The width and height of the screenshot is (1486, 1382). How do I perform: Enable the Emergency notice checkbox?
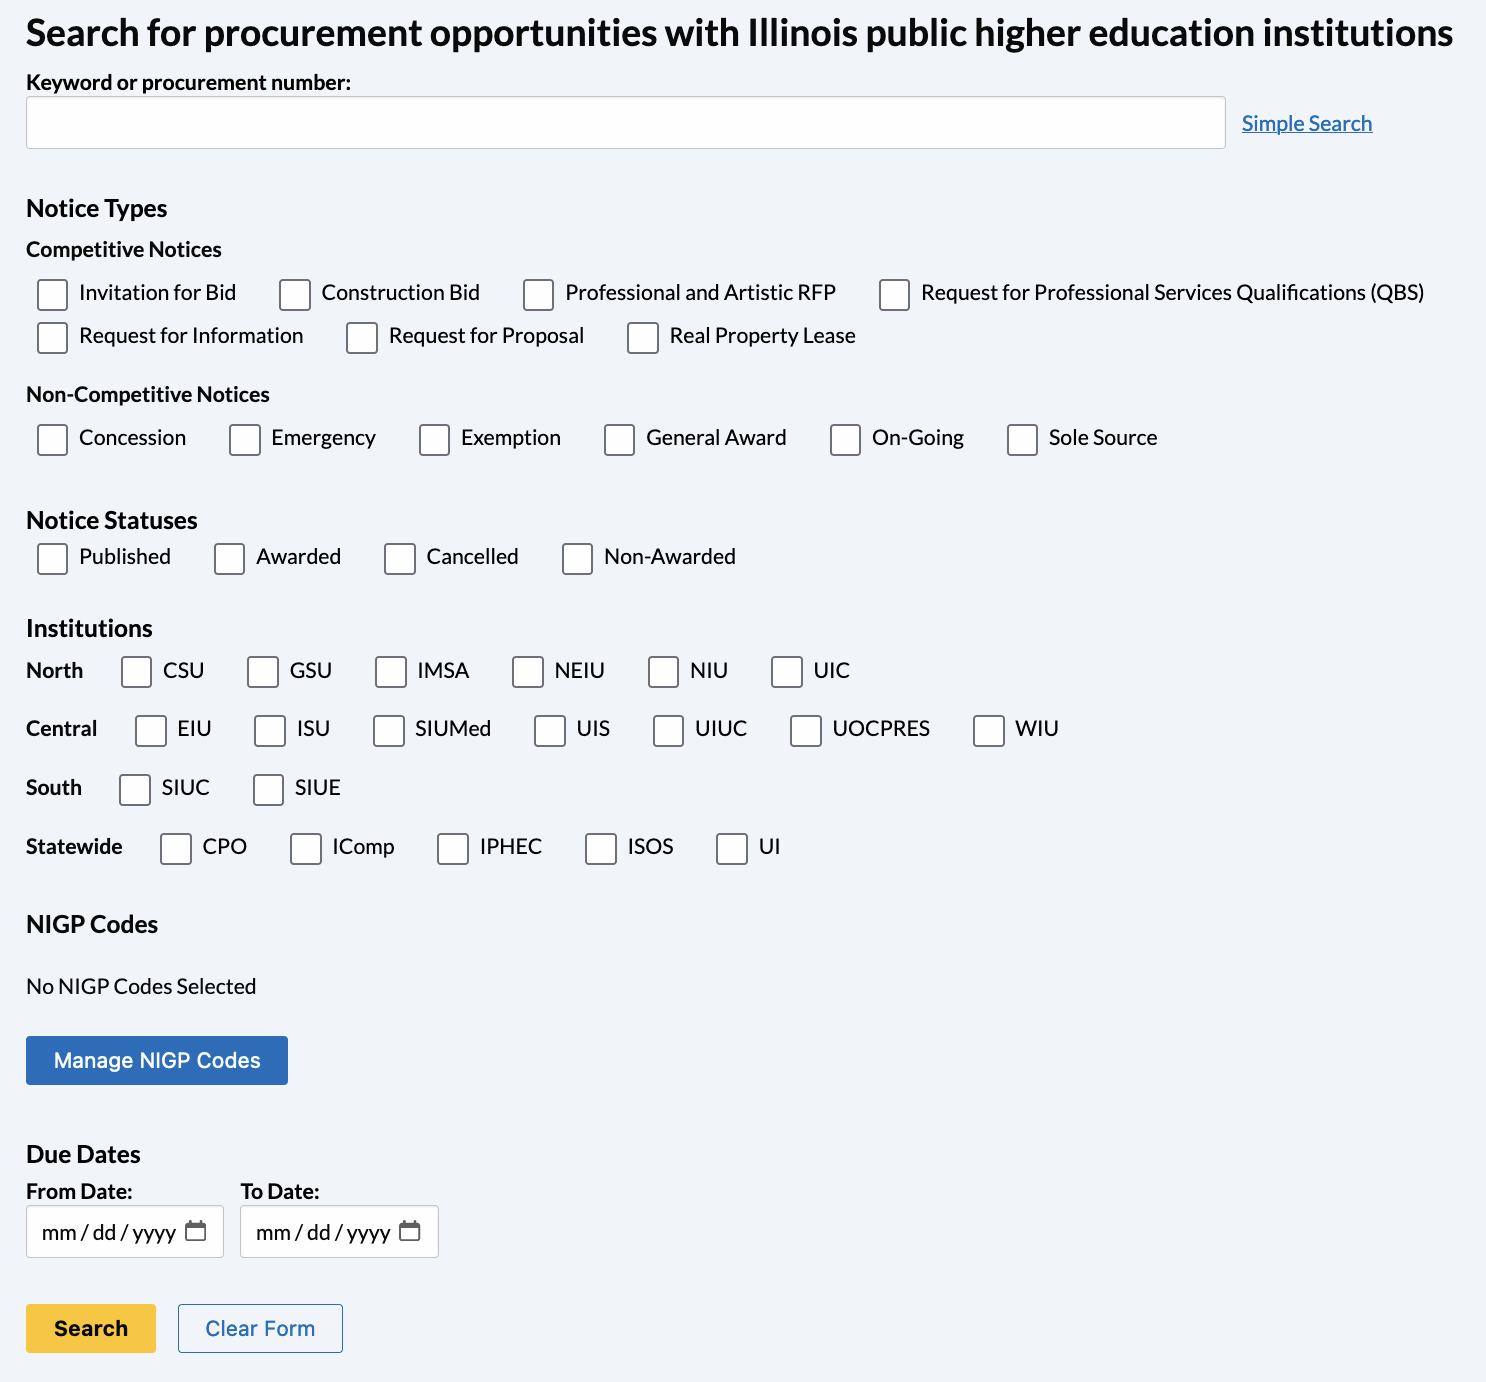tap(245, 440)
